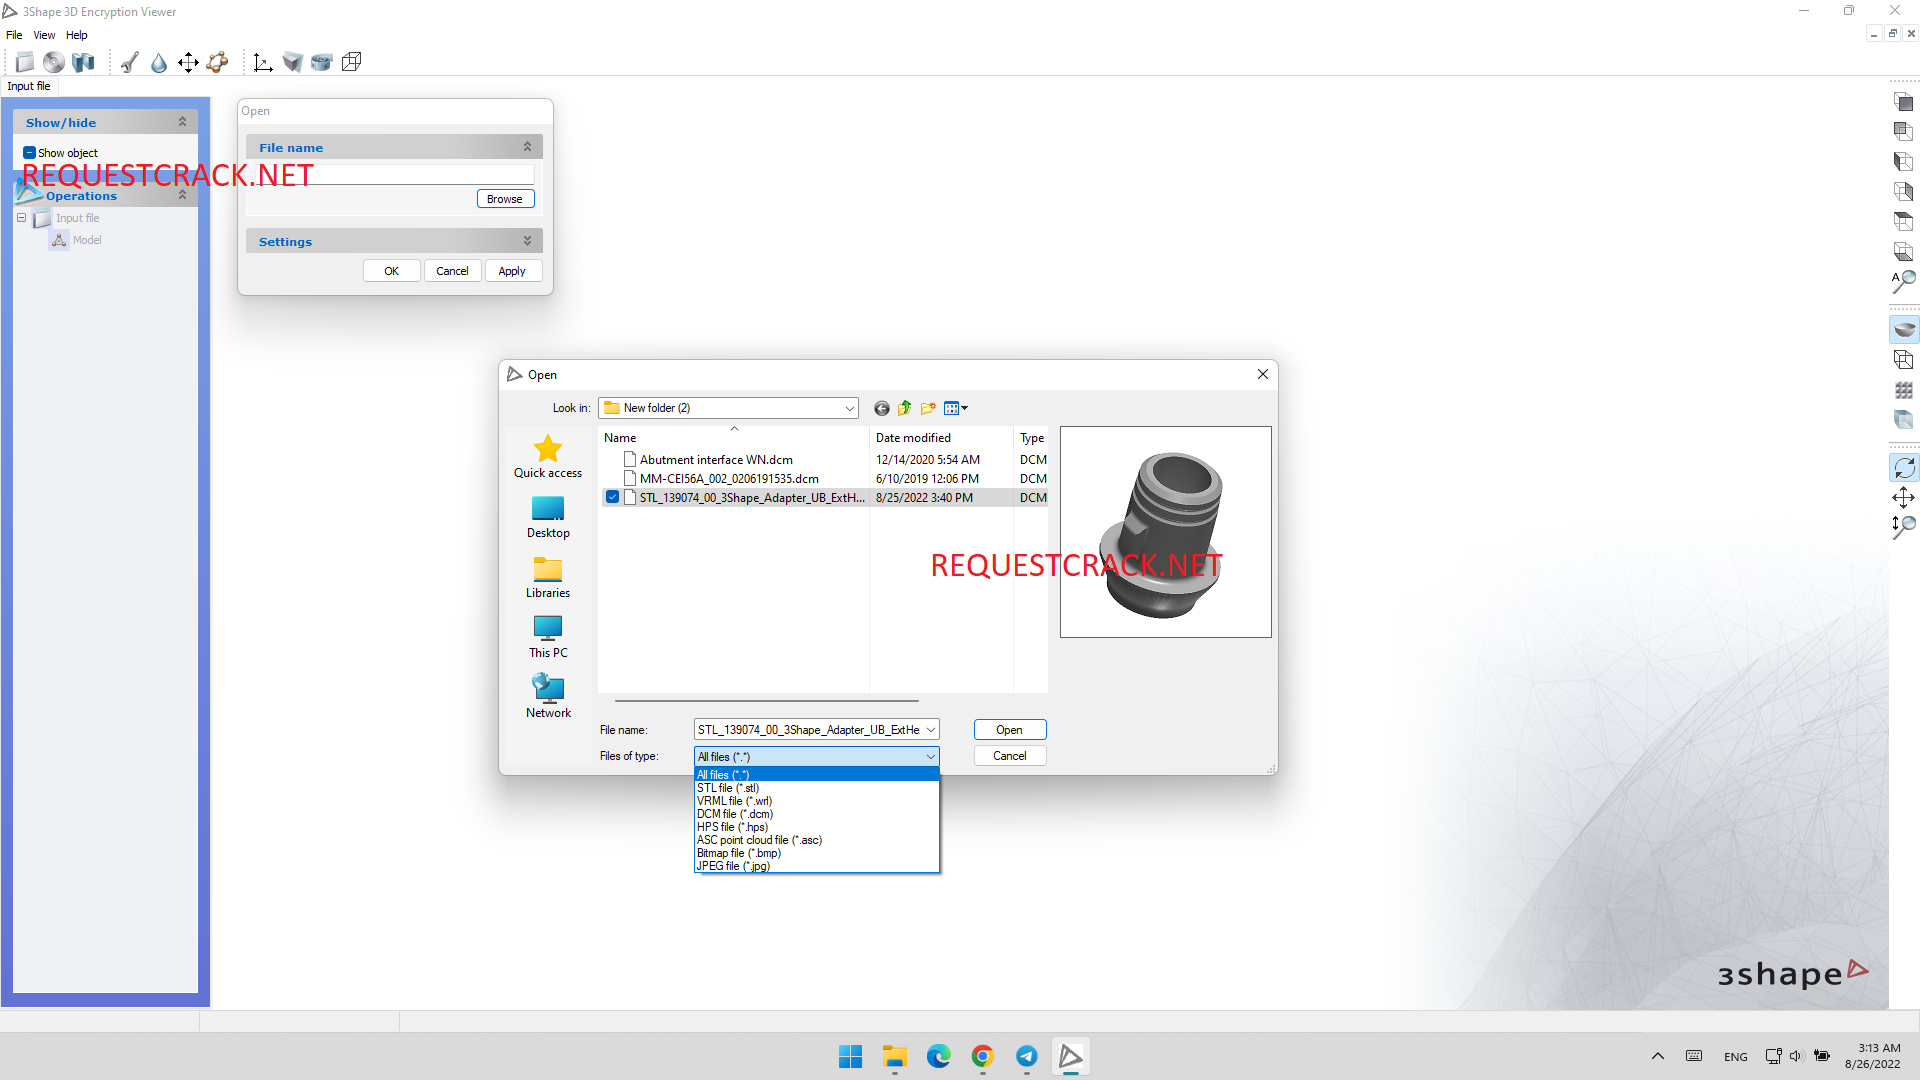Click the disc icon in toolbar
Screen dimensions: 1920x1080
53,63
